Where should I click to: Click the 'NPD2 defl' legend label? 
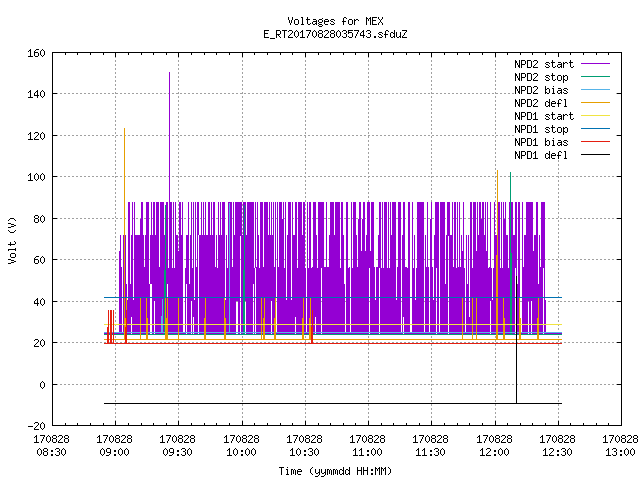541,103
